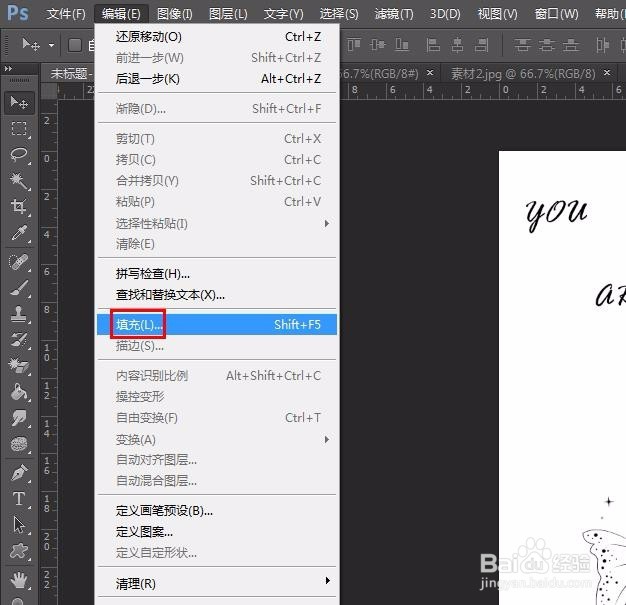Image resolution: width=626 pixels, height=605 pixels.
Task: Select the Sponge tool
Action: 19,444
